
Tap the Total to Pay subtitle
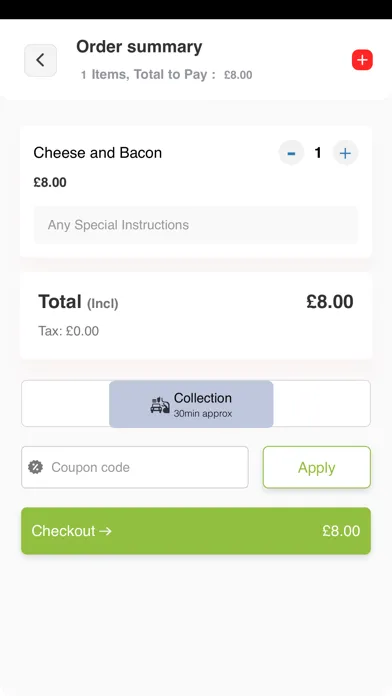(166, 75)
